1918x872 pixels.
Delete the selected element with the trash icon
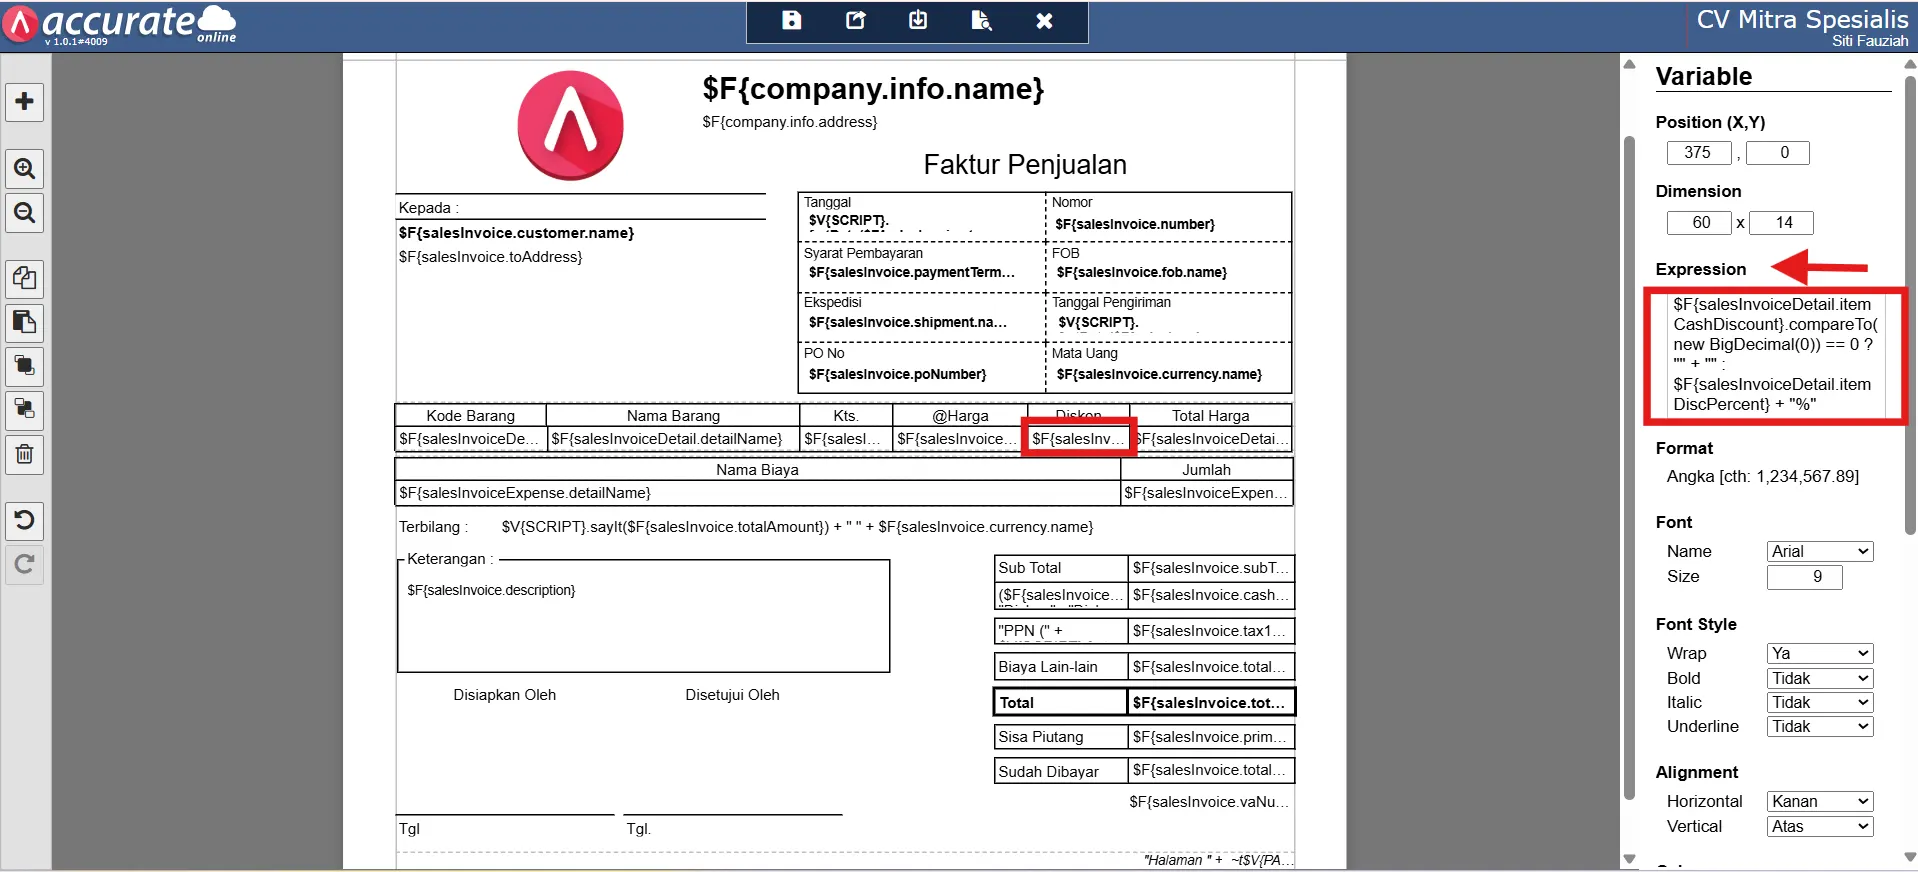25,454
